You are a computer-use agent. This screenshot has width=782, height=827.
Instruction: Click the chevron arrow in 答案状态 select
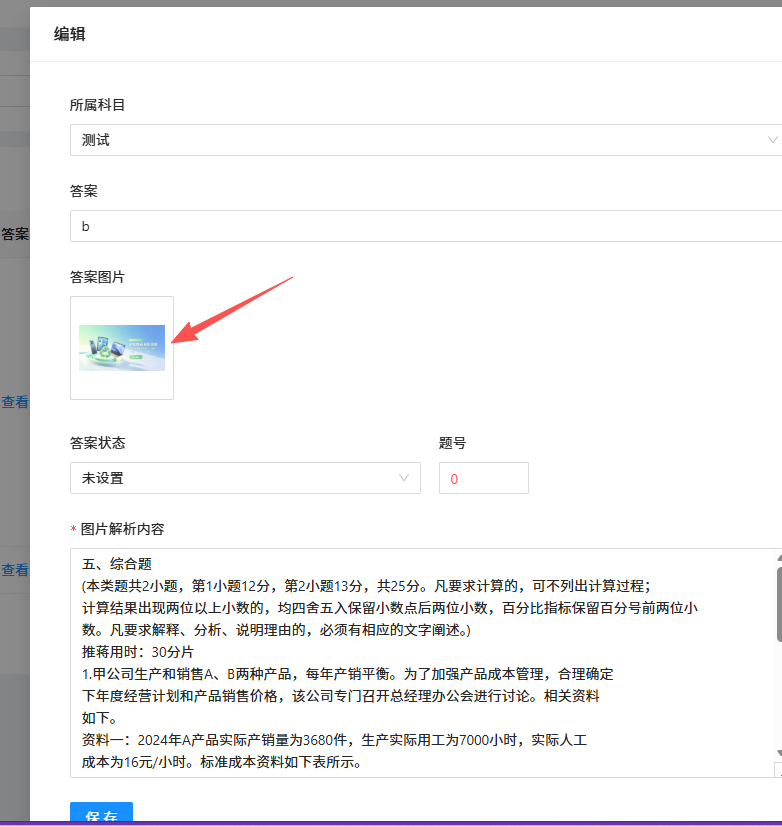click(404, 478)
